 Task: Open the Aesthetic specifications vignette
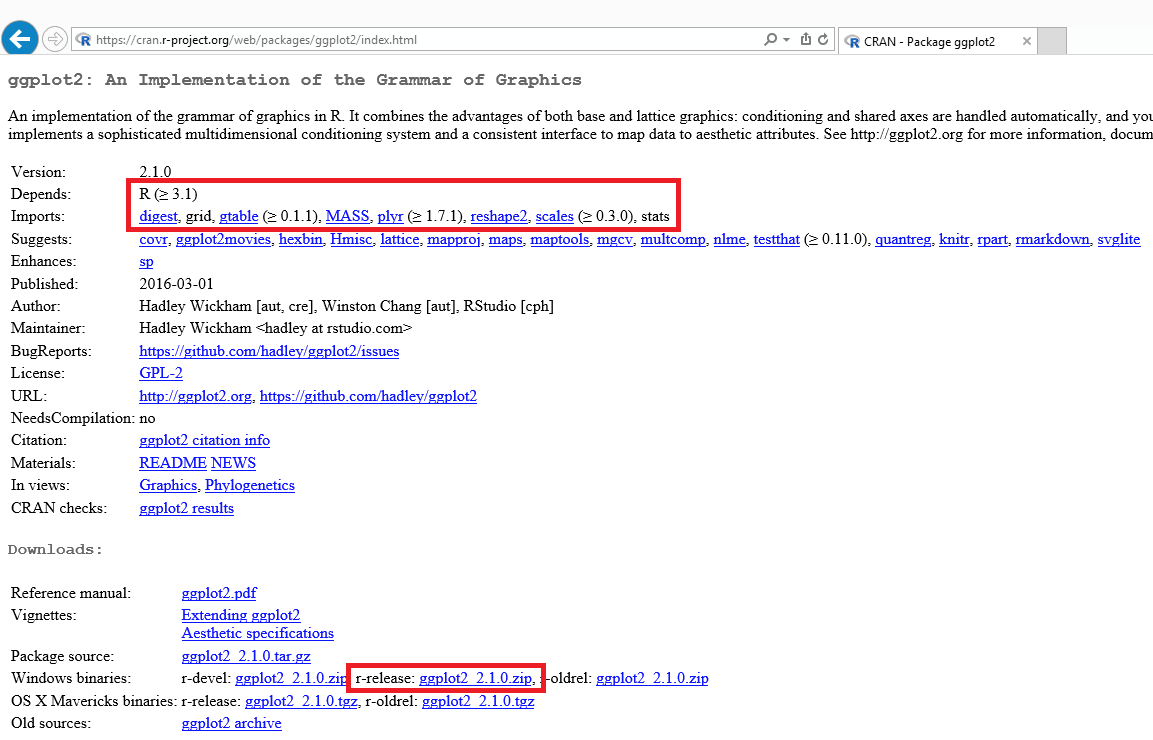(x=257, y=633)
